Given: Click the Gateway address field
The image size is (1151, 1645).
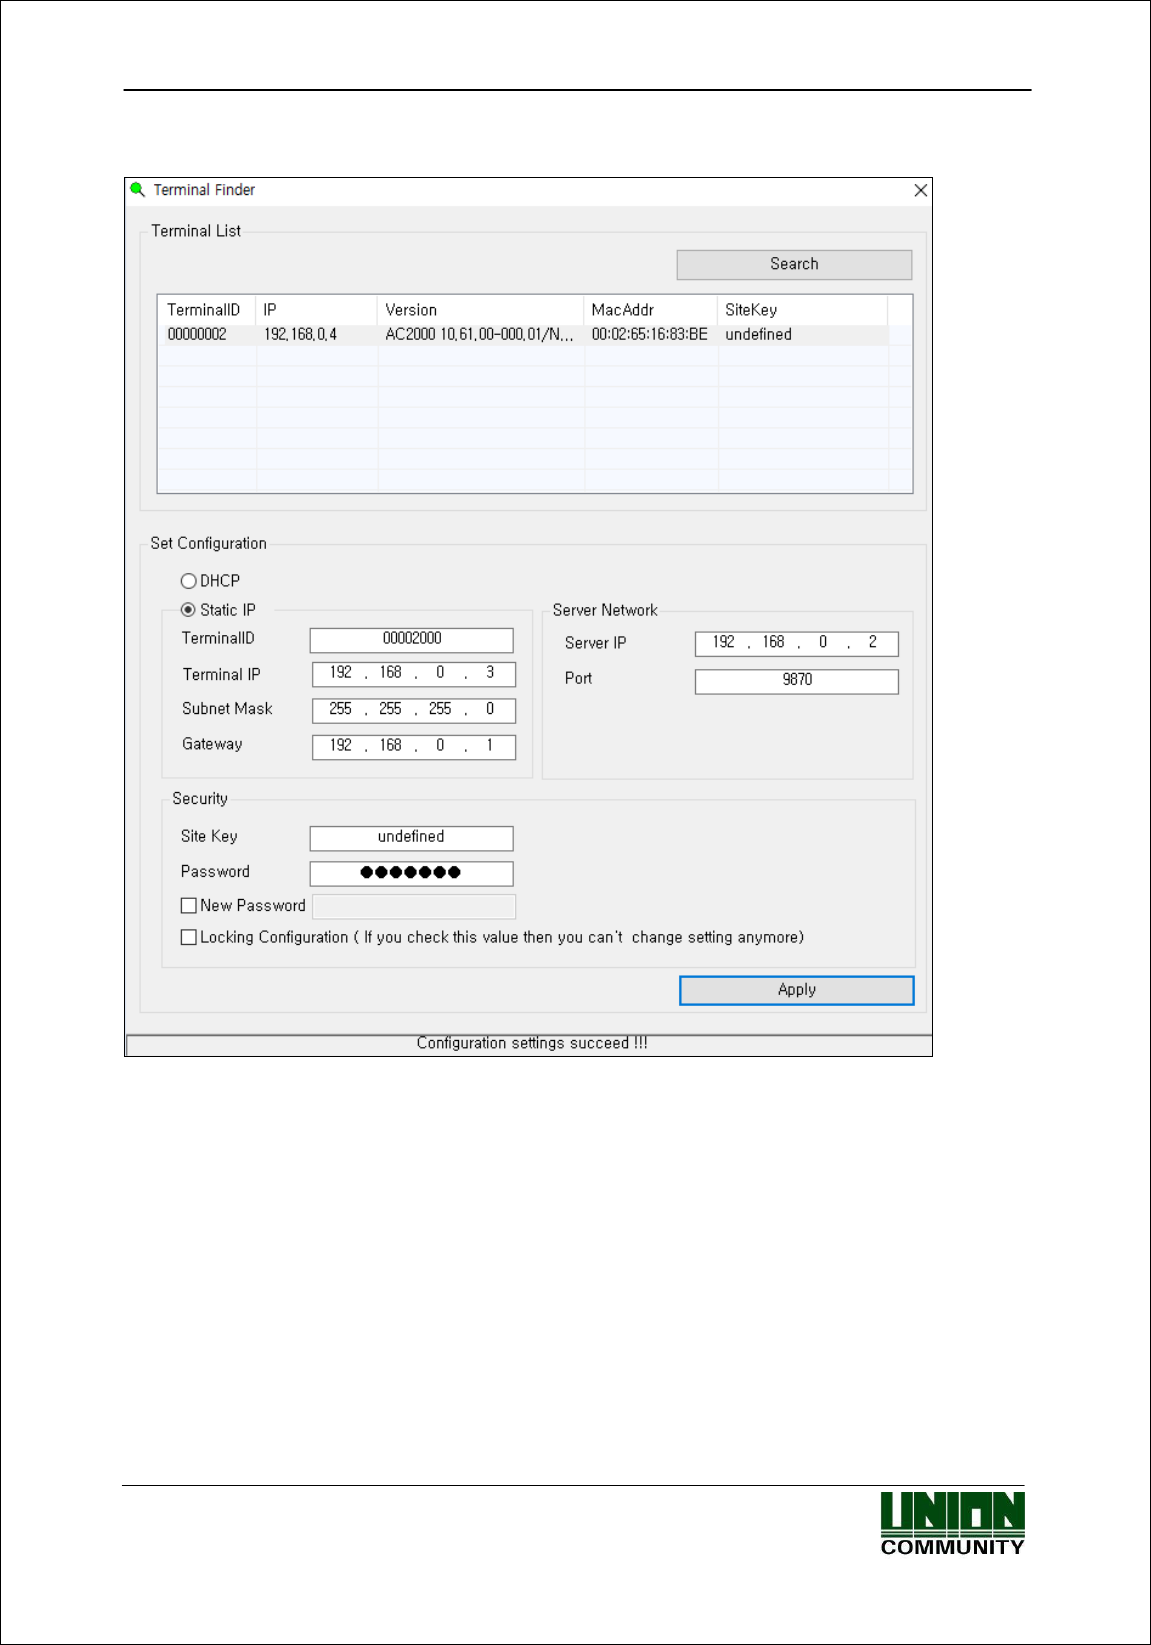Looking at the screenshot, I should [x=414, y=747].
